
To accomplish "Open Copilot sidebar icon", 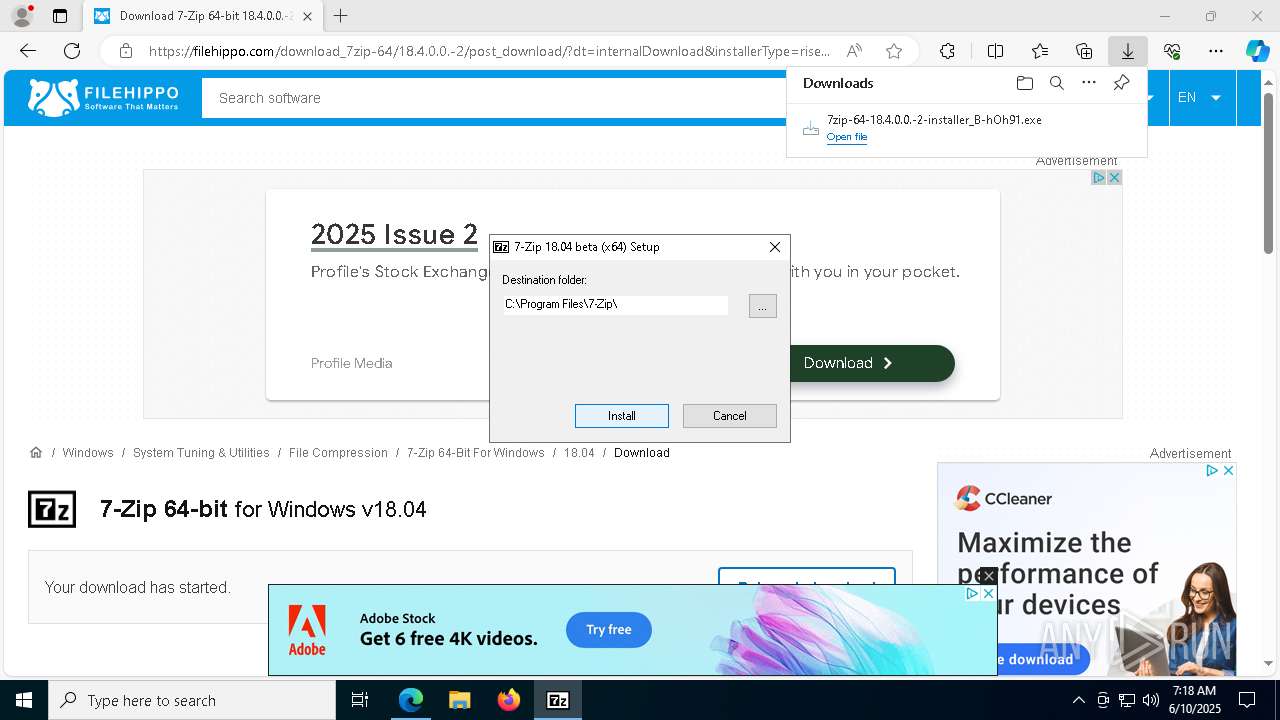I will click(1257, 51).
